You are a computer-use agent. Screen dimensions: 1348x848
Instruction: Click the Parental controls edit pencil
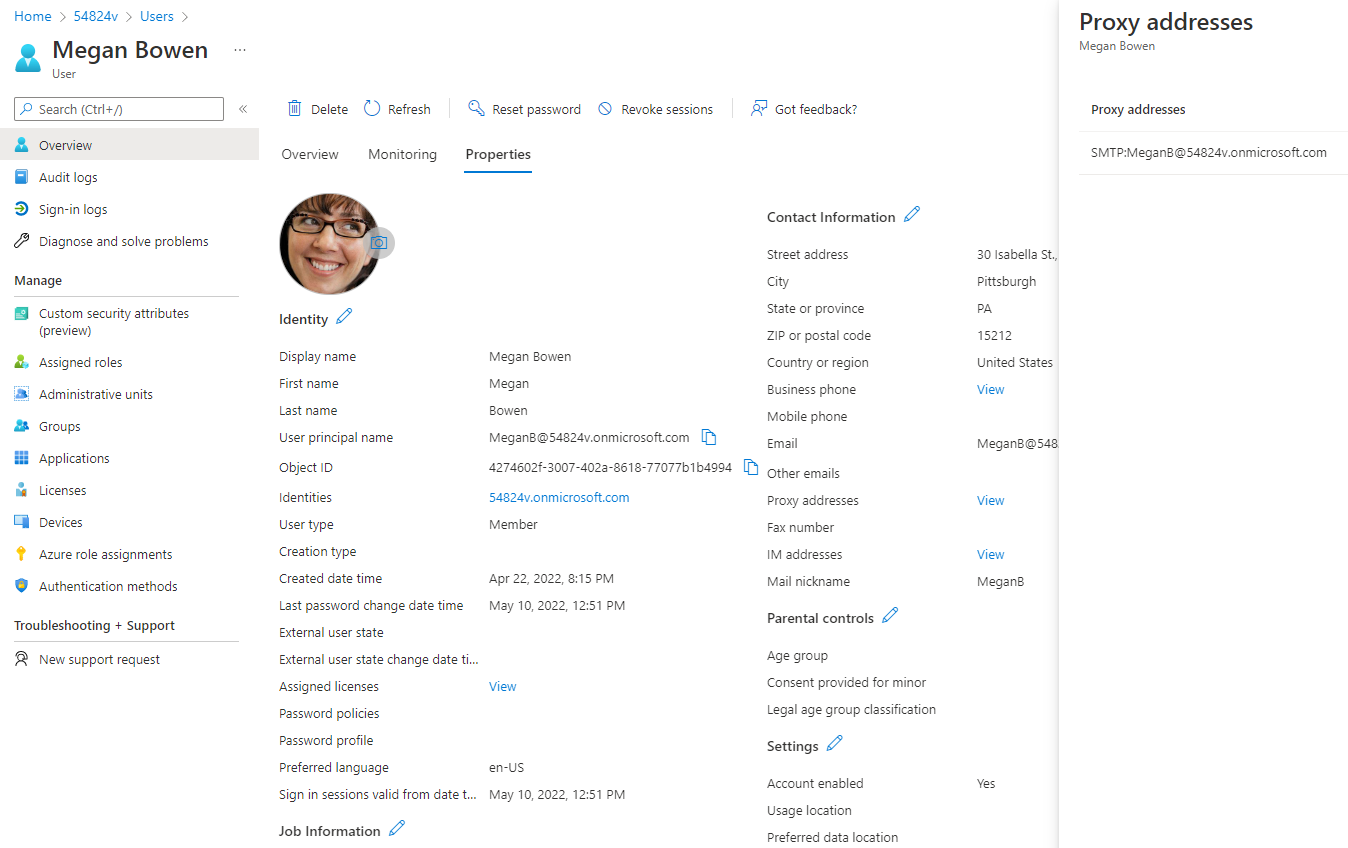pos(890,616)
